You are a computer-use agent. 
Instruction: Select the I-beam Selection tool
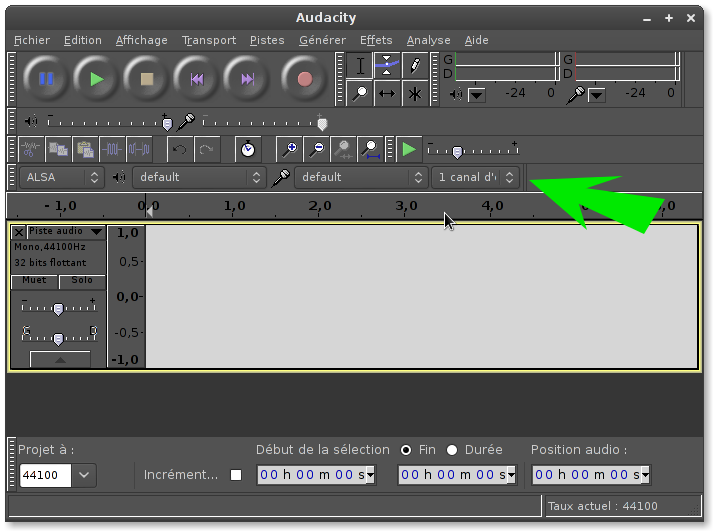360,66
